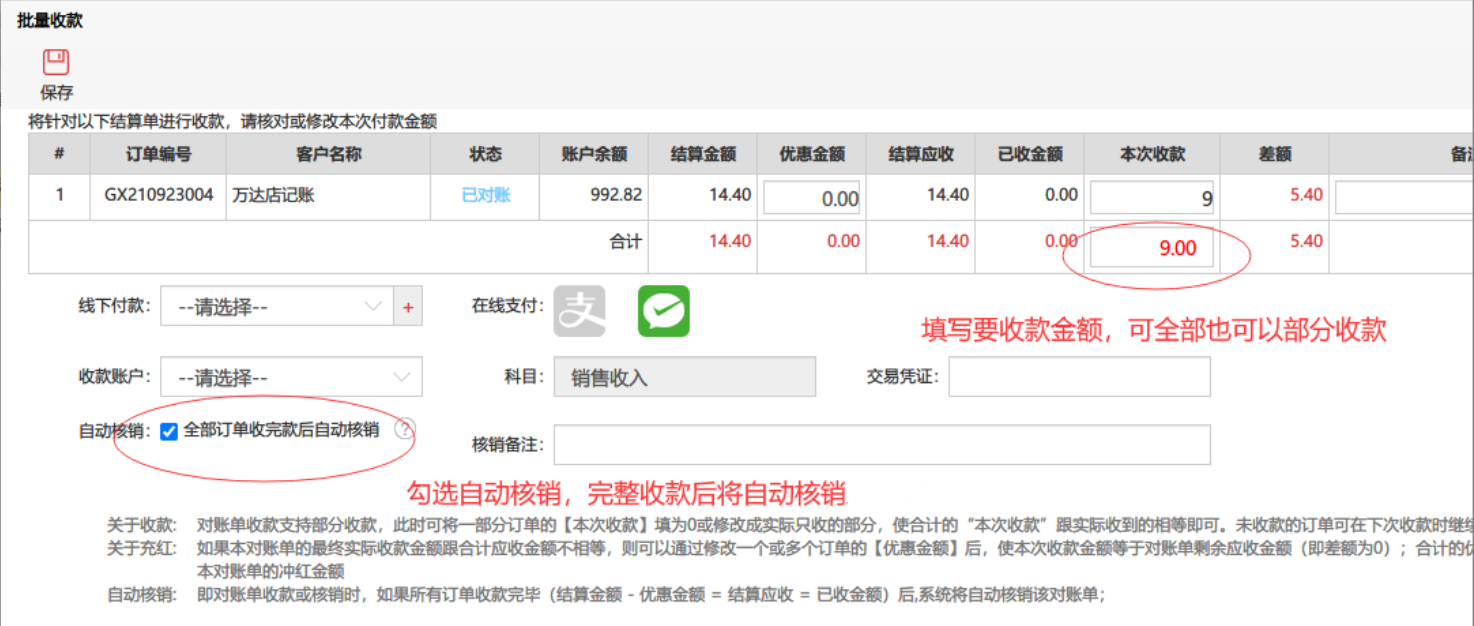Open the question mark help for 自动核销
Screen dimensions: 1474x626
point(403,430)
